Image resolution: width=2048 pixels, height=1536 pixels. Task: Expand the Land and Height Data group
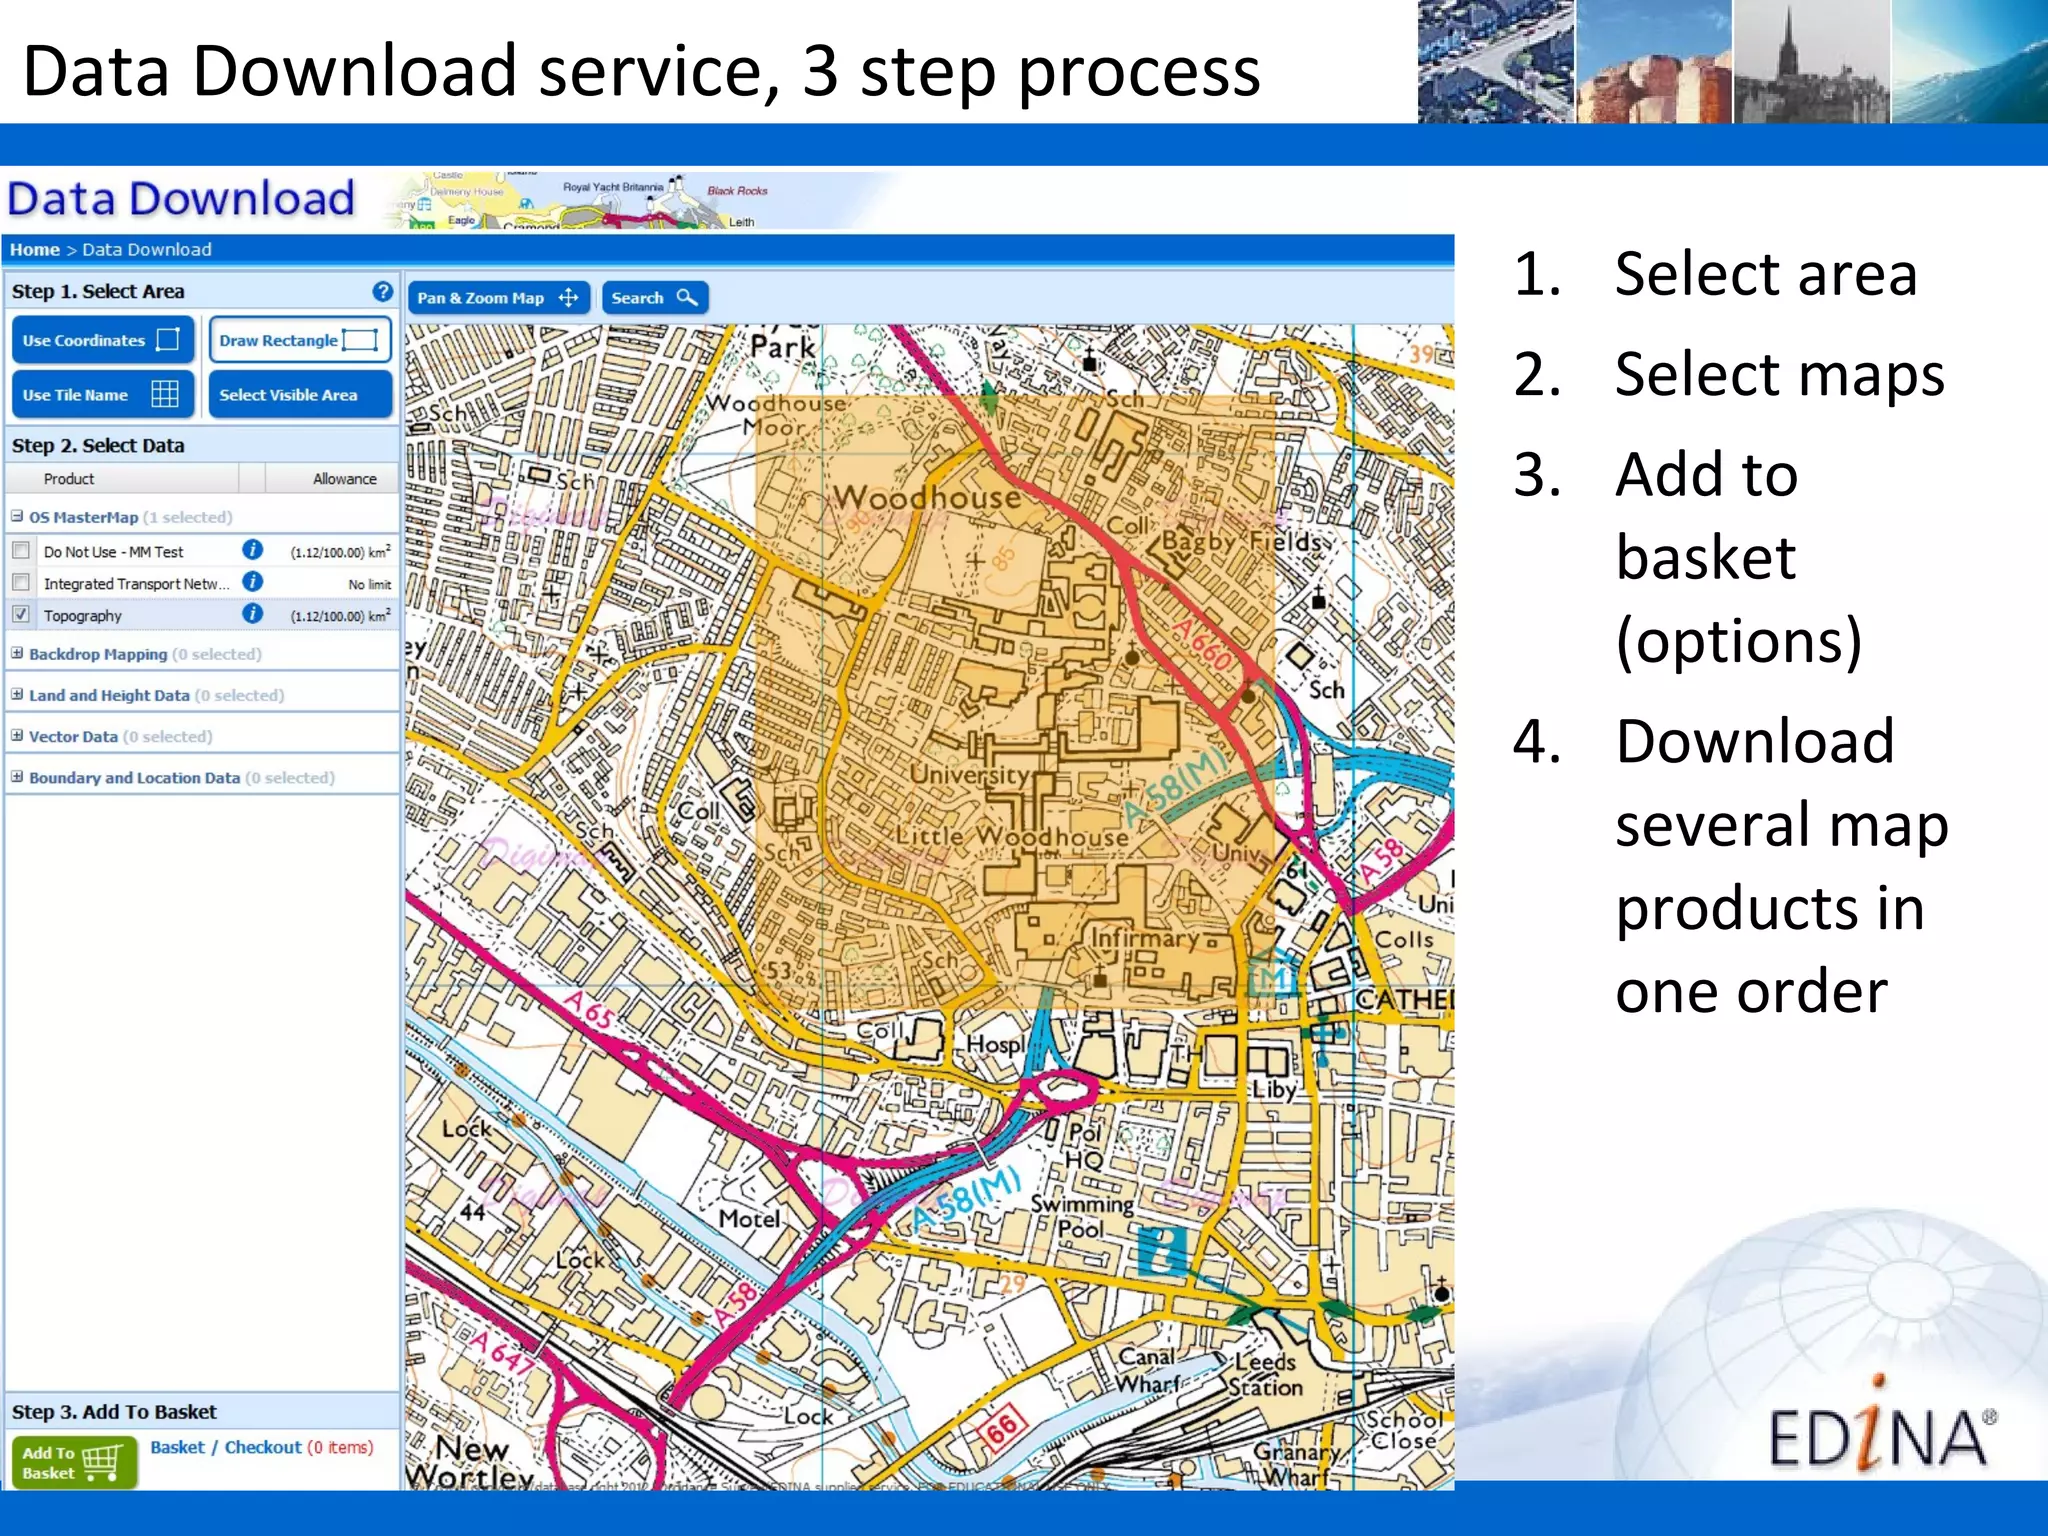coord(17,694)
